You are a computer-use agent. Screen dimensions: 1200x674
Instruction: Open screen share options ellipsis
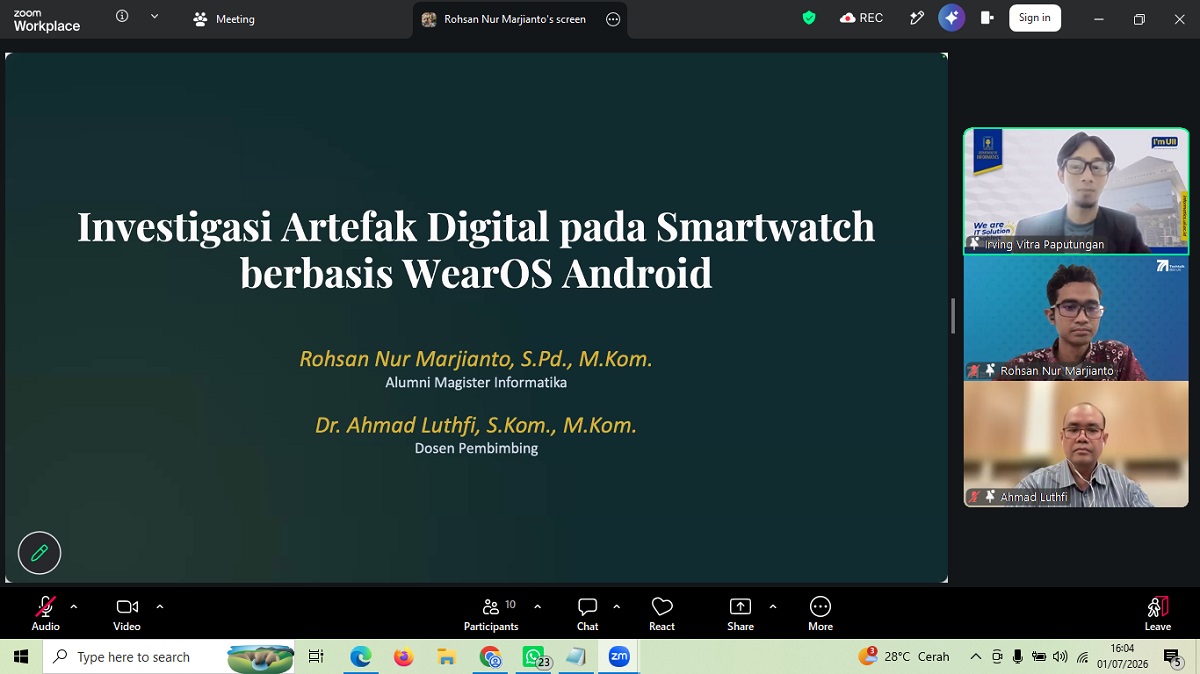click(x=613, y=19)
